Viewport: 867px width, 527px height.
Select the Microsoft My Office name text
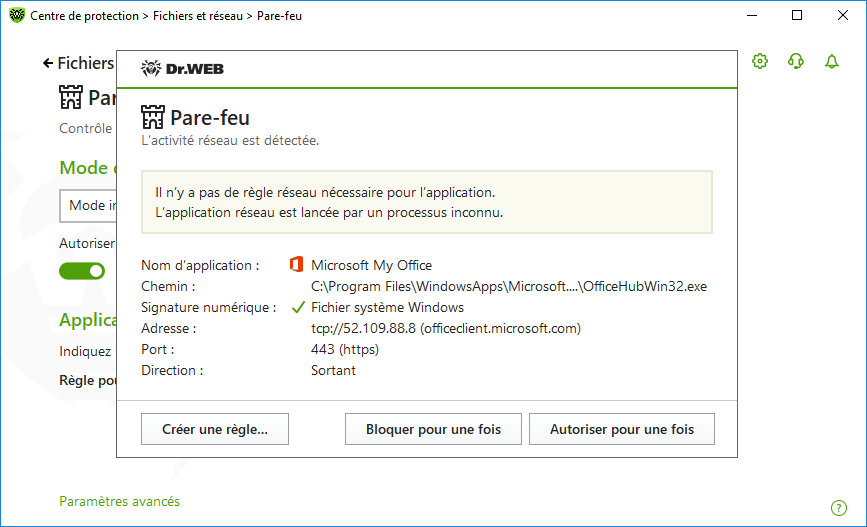[371, 265]
